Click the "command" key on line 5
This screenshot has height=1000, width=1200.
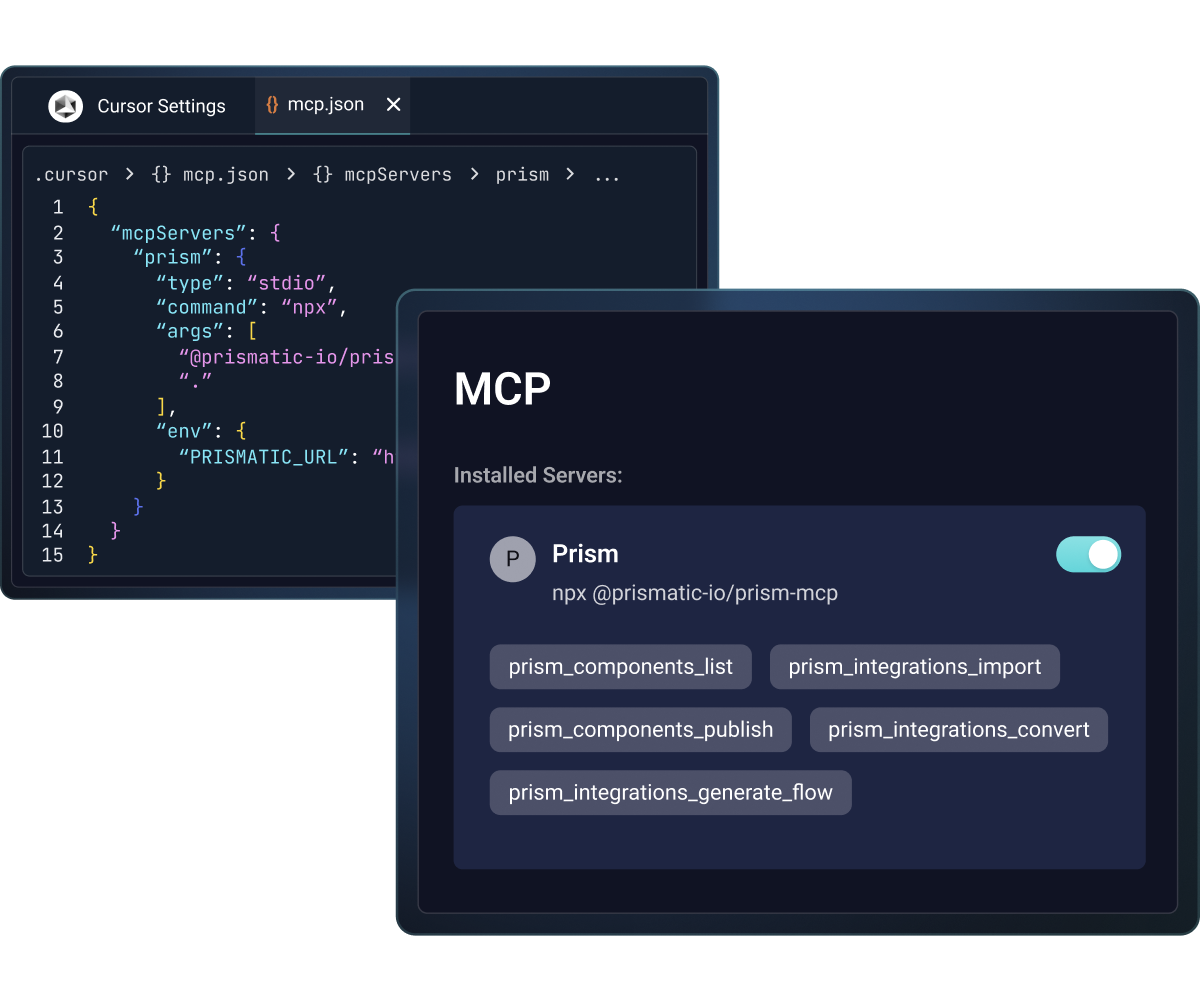[x=206, y=308]
